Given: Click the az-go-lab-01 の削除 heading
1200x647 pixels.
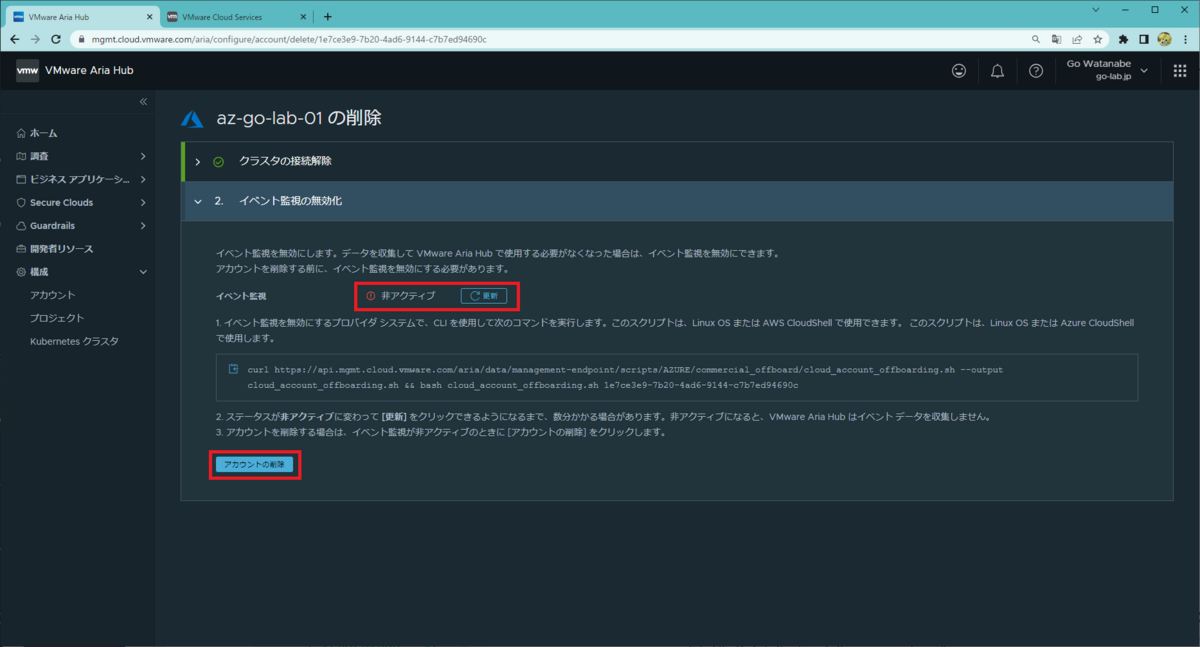Looking at the screenshot, I should (x=299, y=118).
